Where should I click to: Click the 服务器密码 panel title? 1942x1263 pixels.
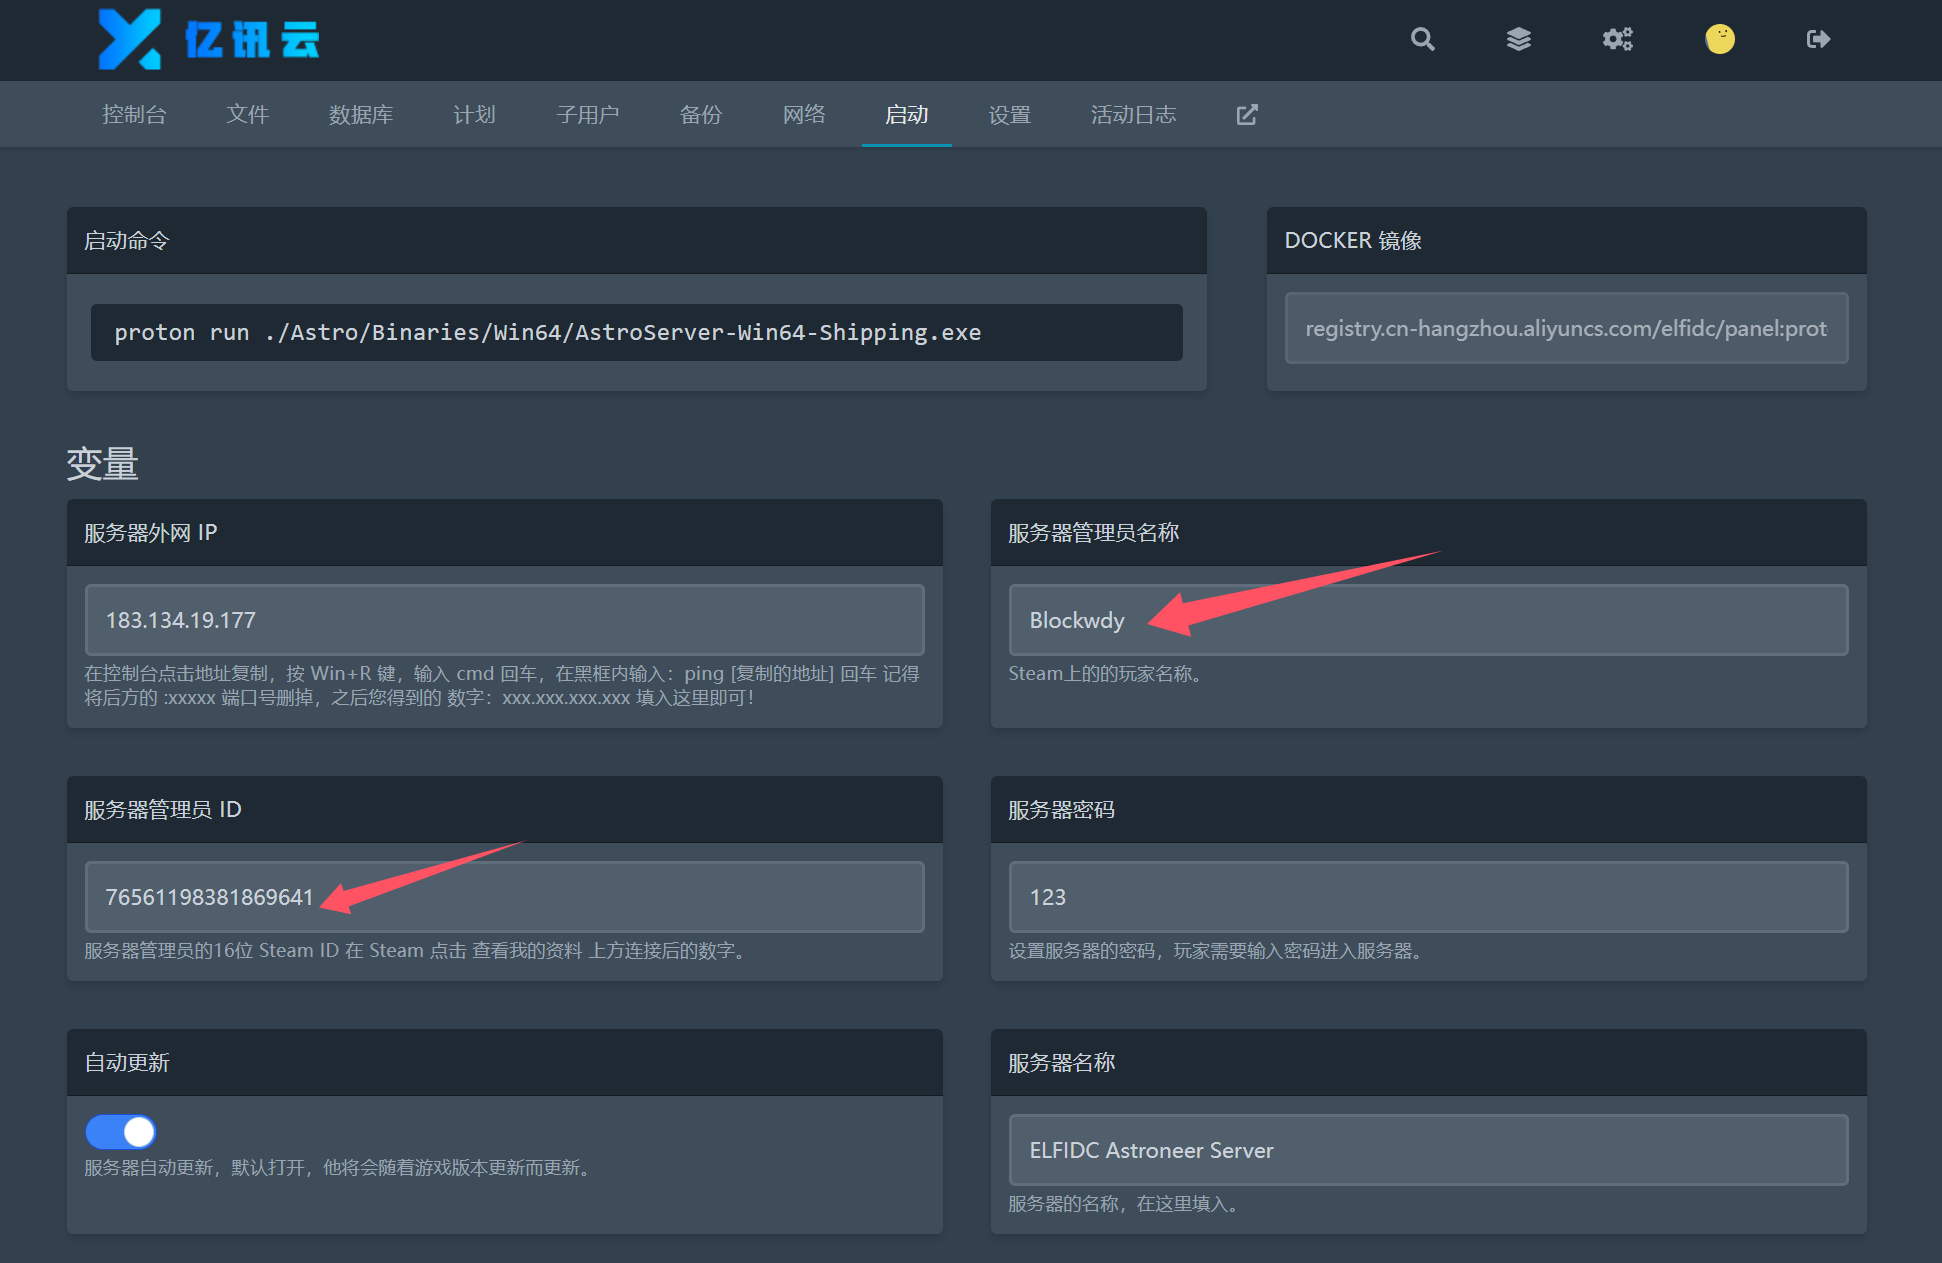pos(1061,810)
